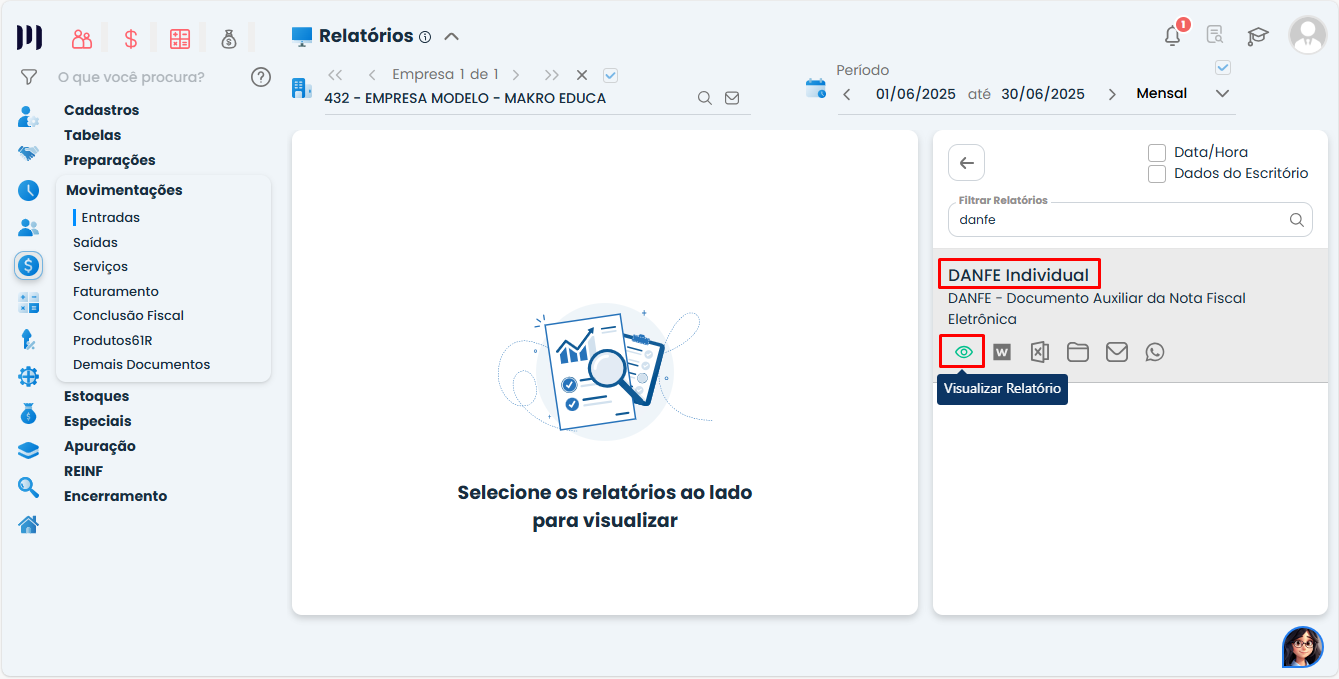This screenshot has height=679, width=1339.
Task: Open the Conclusão Fiscal submenu item
Action: (129, 315)
